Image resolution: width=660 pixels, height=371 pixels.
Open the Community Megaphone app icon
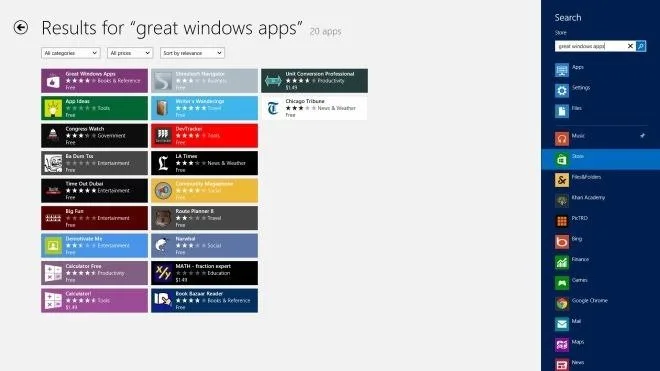coord(163,191)
